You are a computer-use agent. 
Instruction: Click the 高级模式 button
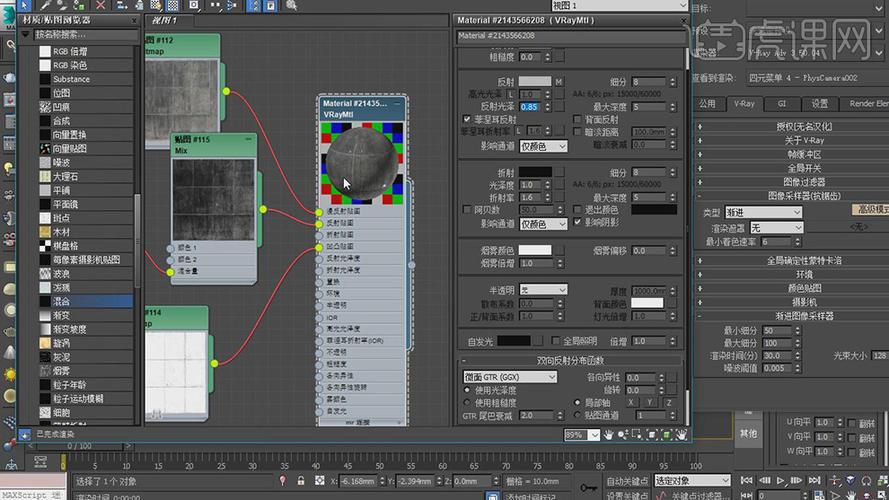point(868,209)
